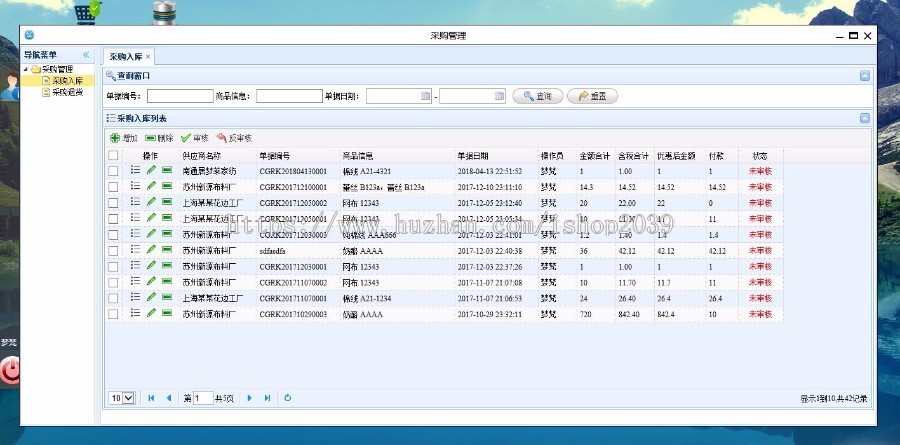This screenshot has width=900, height=445.
Task: Delete the CGRK201804130001 row via green minus icon
Action: pos(167,170)
